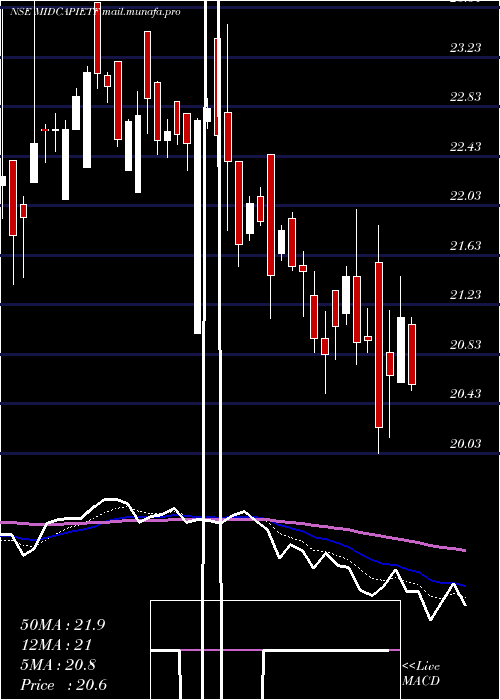Select the Price : 20.6 value

[x=63, y=685]
